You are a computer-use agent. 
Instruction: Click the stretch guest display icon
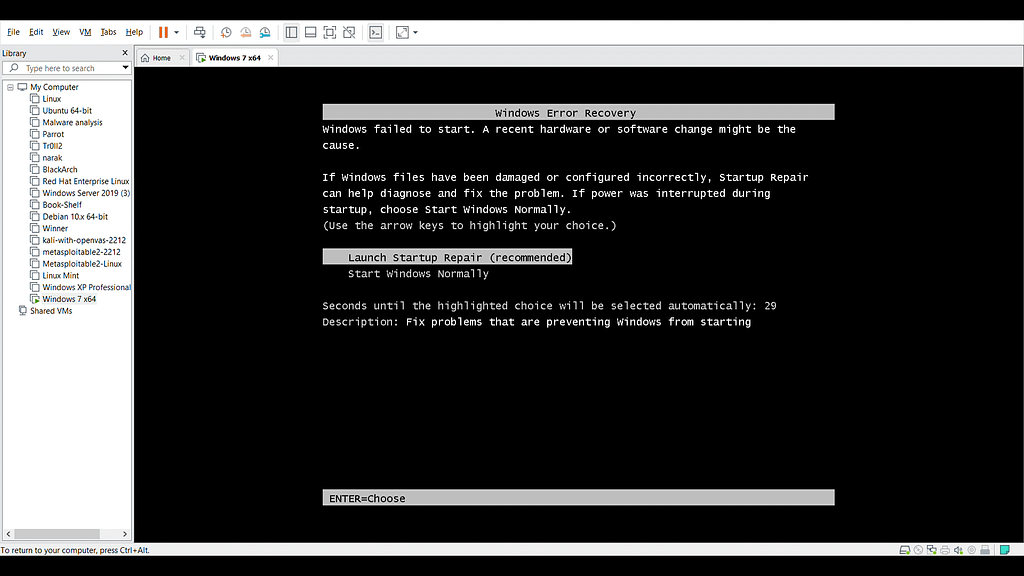(402, 32)
